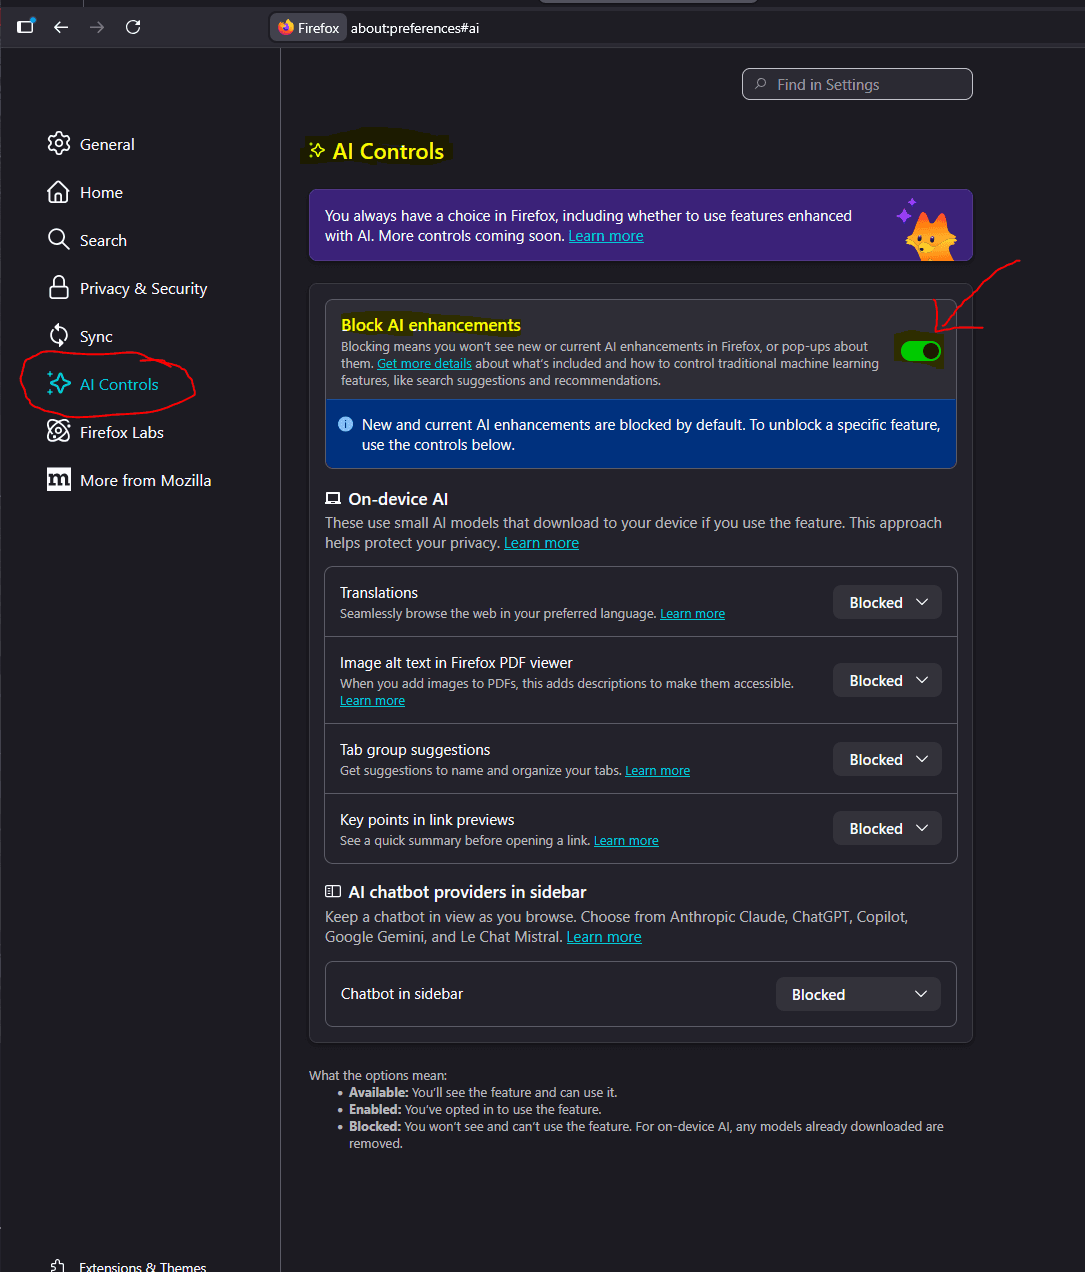1085x1272 pixels.
Task: Click the Firefox Labs icon
Action: [59, 431]
